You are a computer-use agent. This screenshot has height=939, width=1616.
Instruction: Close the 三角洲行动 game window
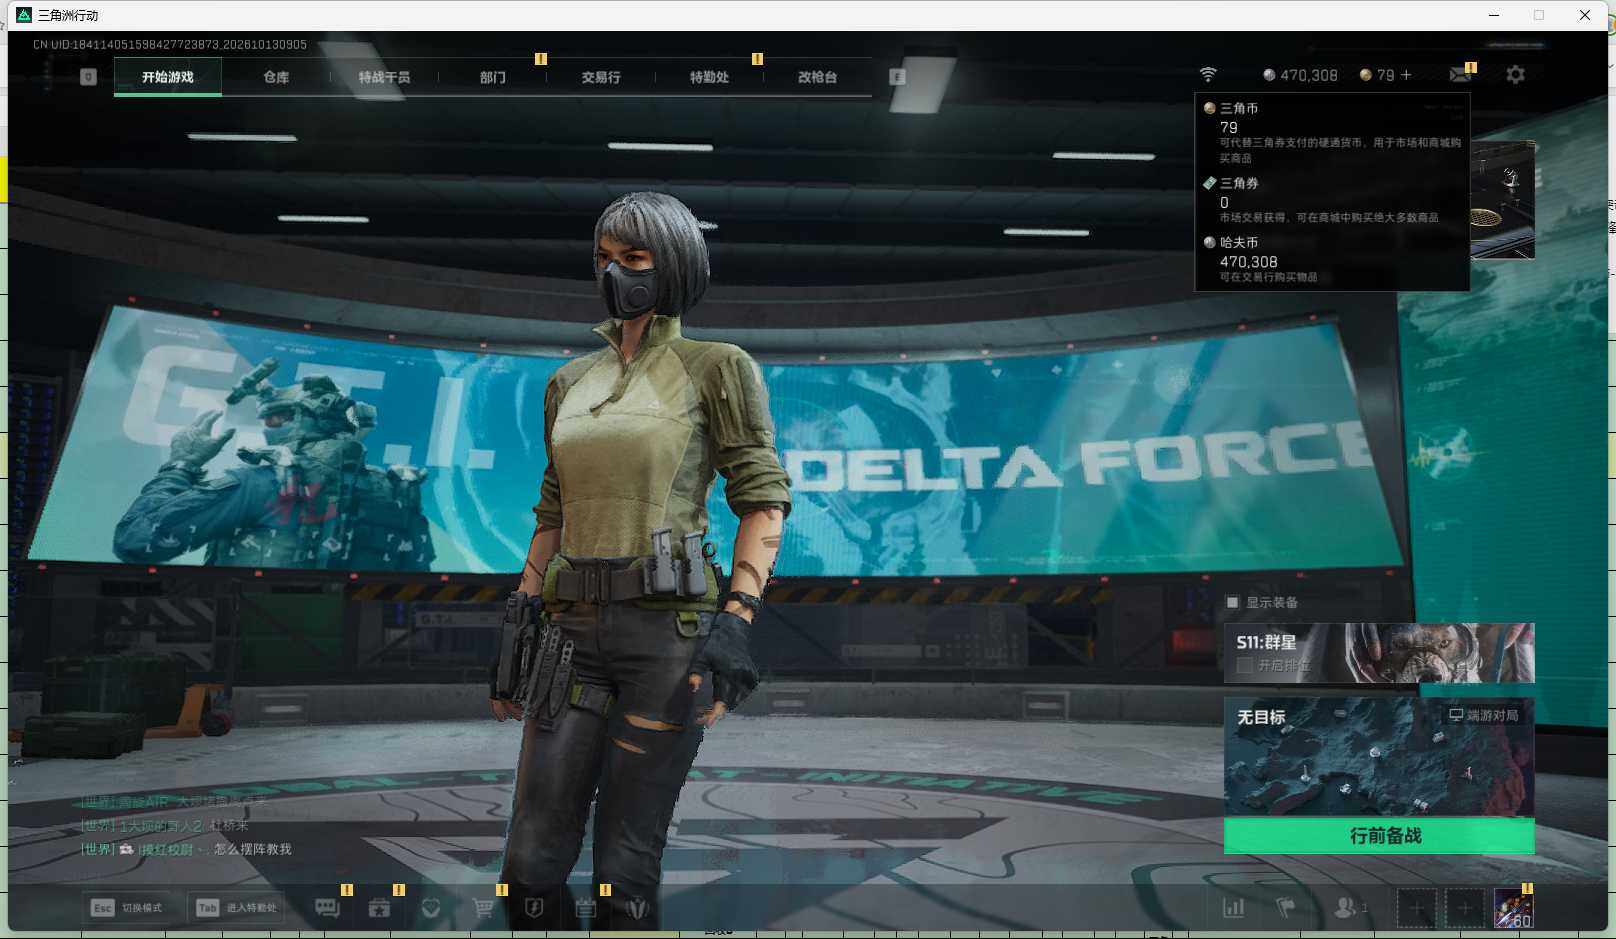[1585, 15]
